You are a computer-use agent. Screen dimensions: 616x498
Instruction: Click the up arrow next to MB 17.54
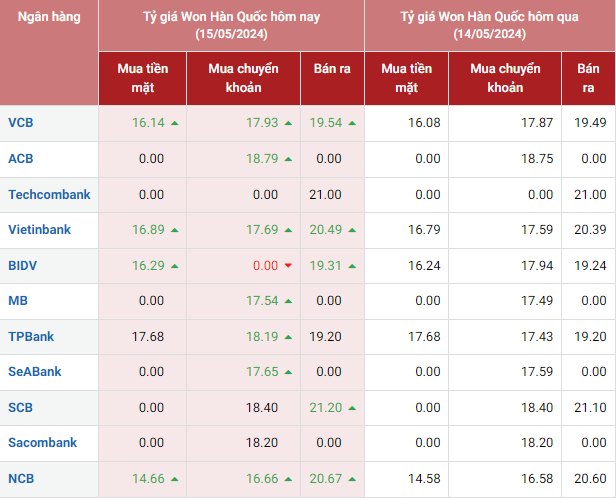[288, 301]
